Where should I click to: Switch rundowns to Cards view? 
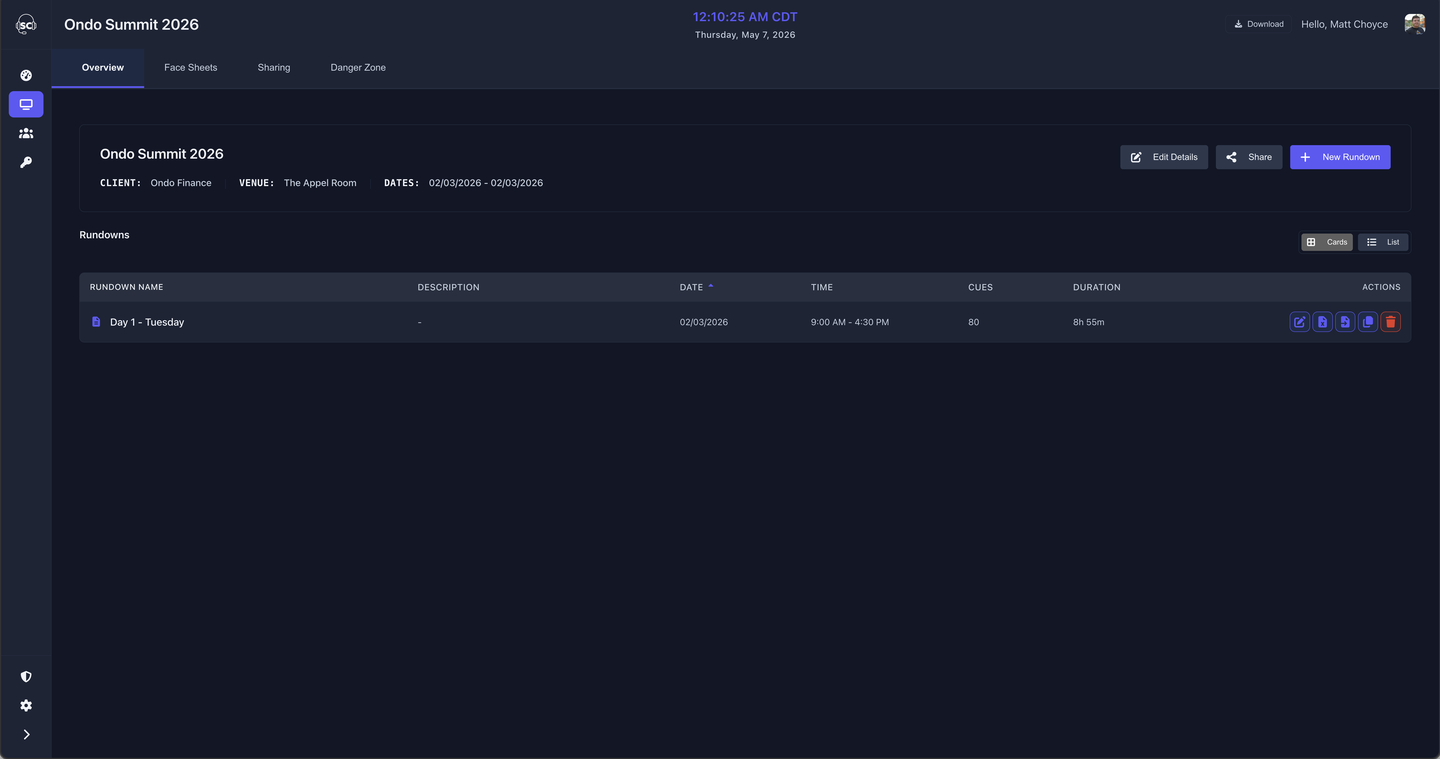[1327, 242]
